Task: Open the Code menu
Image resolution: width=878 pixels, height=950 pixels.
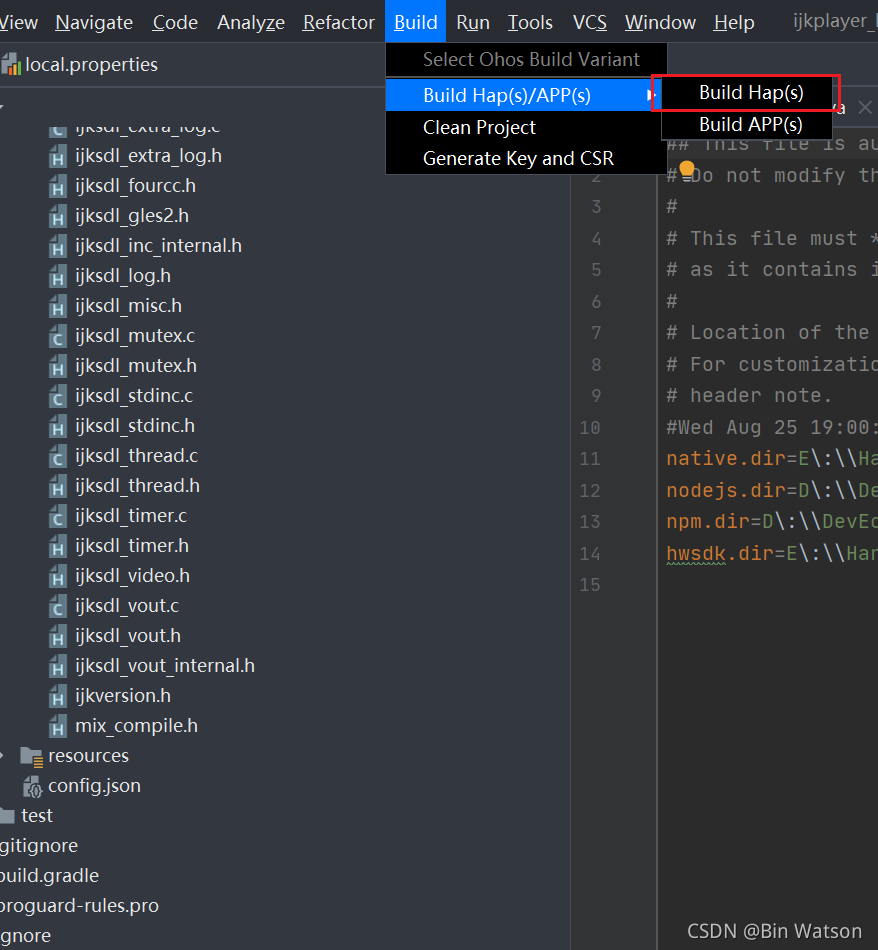Action: [175, 22]
